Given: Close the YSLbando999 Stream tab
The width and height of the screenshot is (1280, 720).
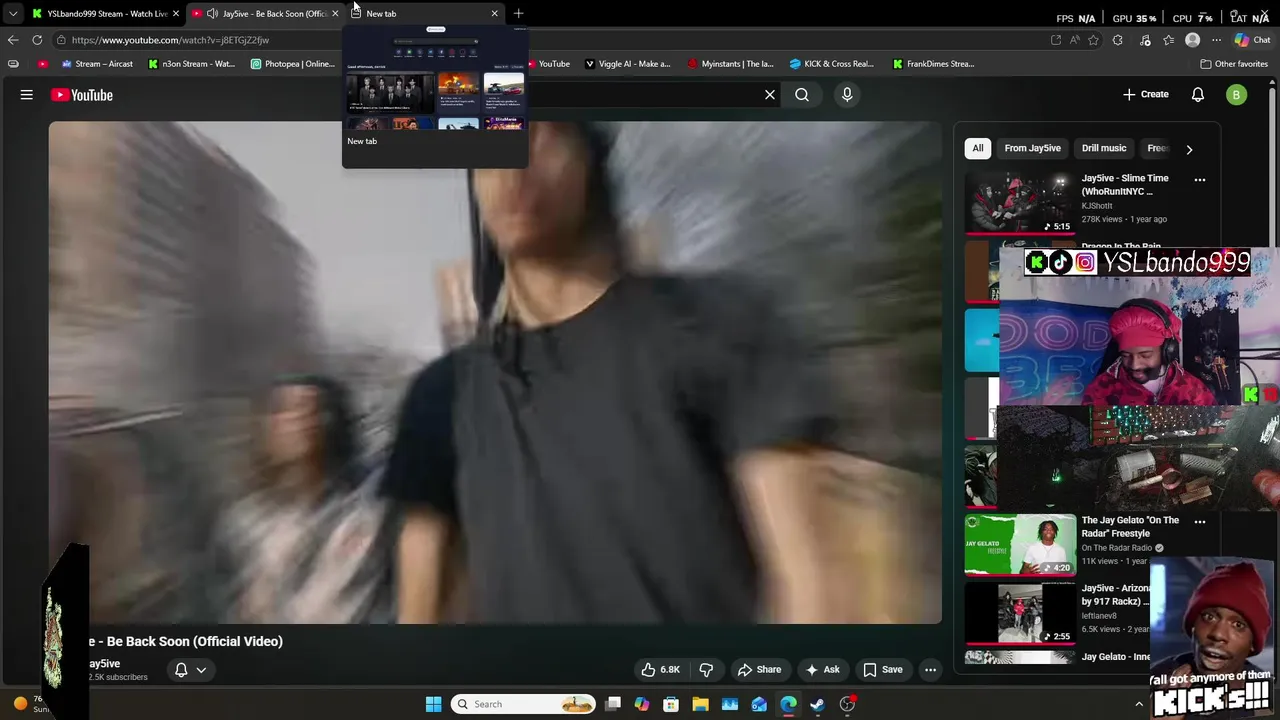Looking at the screenshot, I should 175,13.
